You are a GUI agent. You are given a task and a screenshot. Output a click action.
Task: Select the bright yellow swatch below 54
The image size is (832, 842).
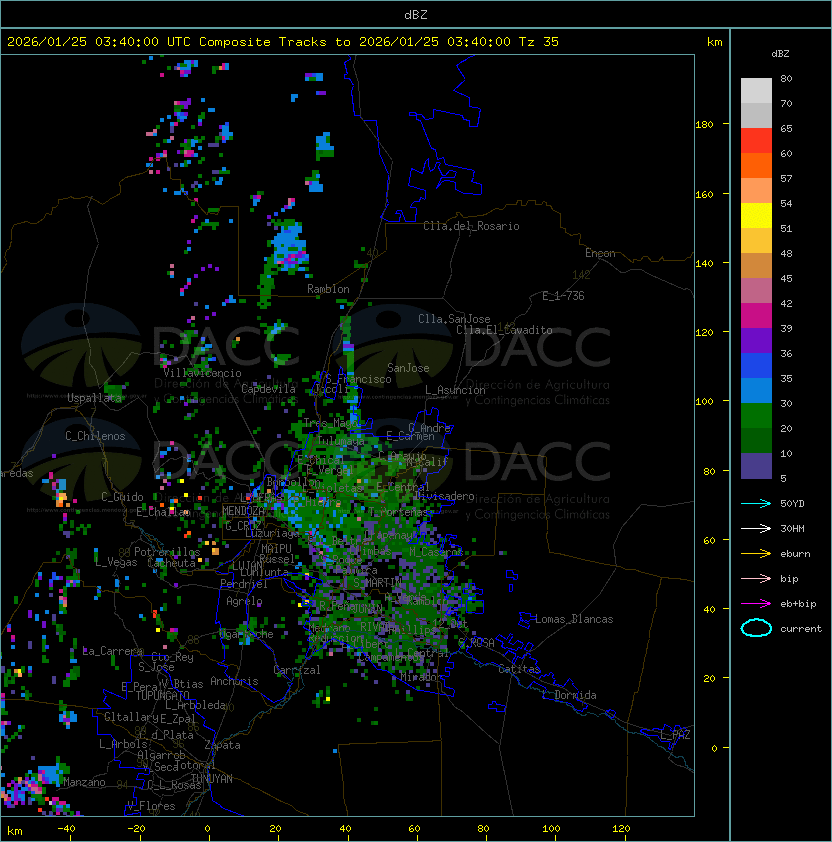pyautogui.click(x=756, y=215)
